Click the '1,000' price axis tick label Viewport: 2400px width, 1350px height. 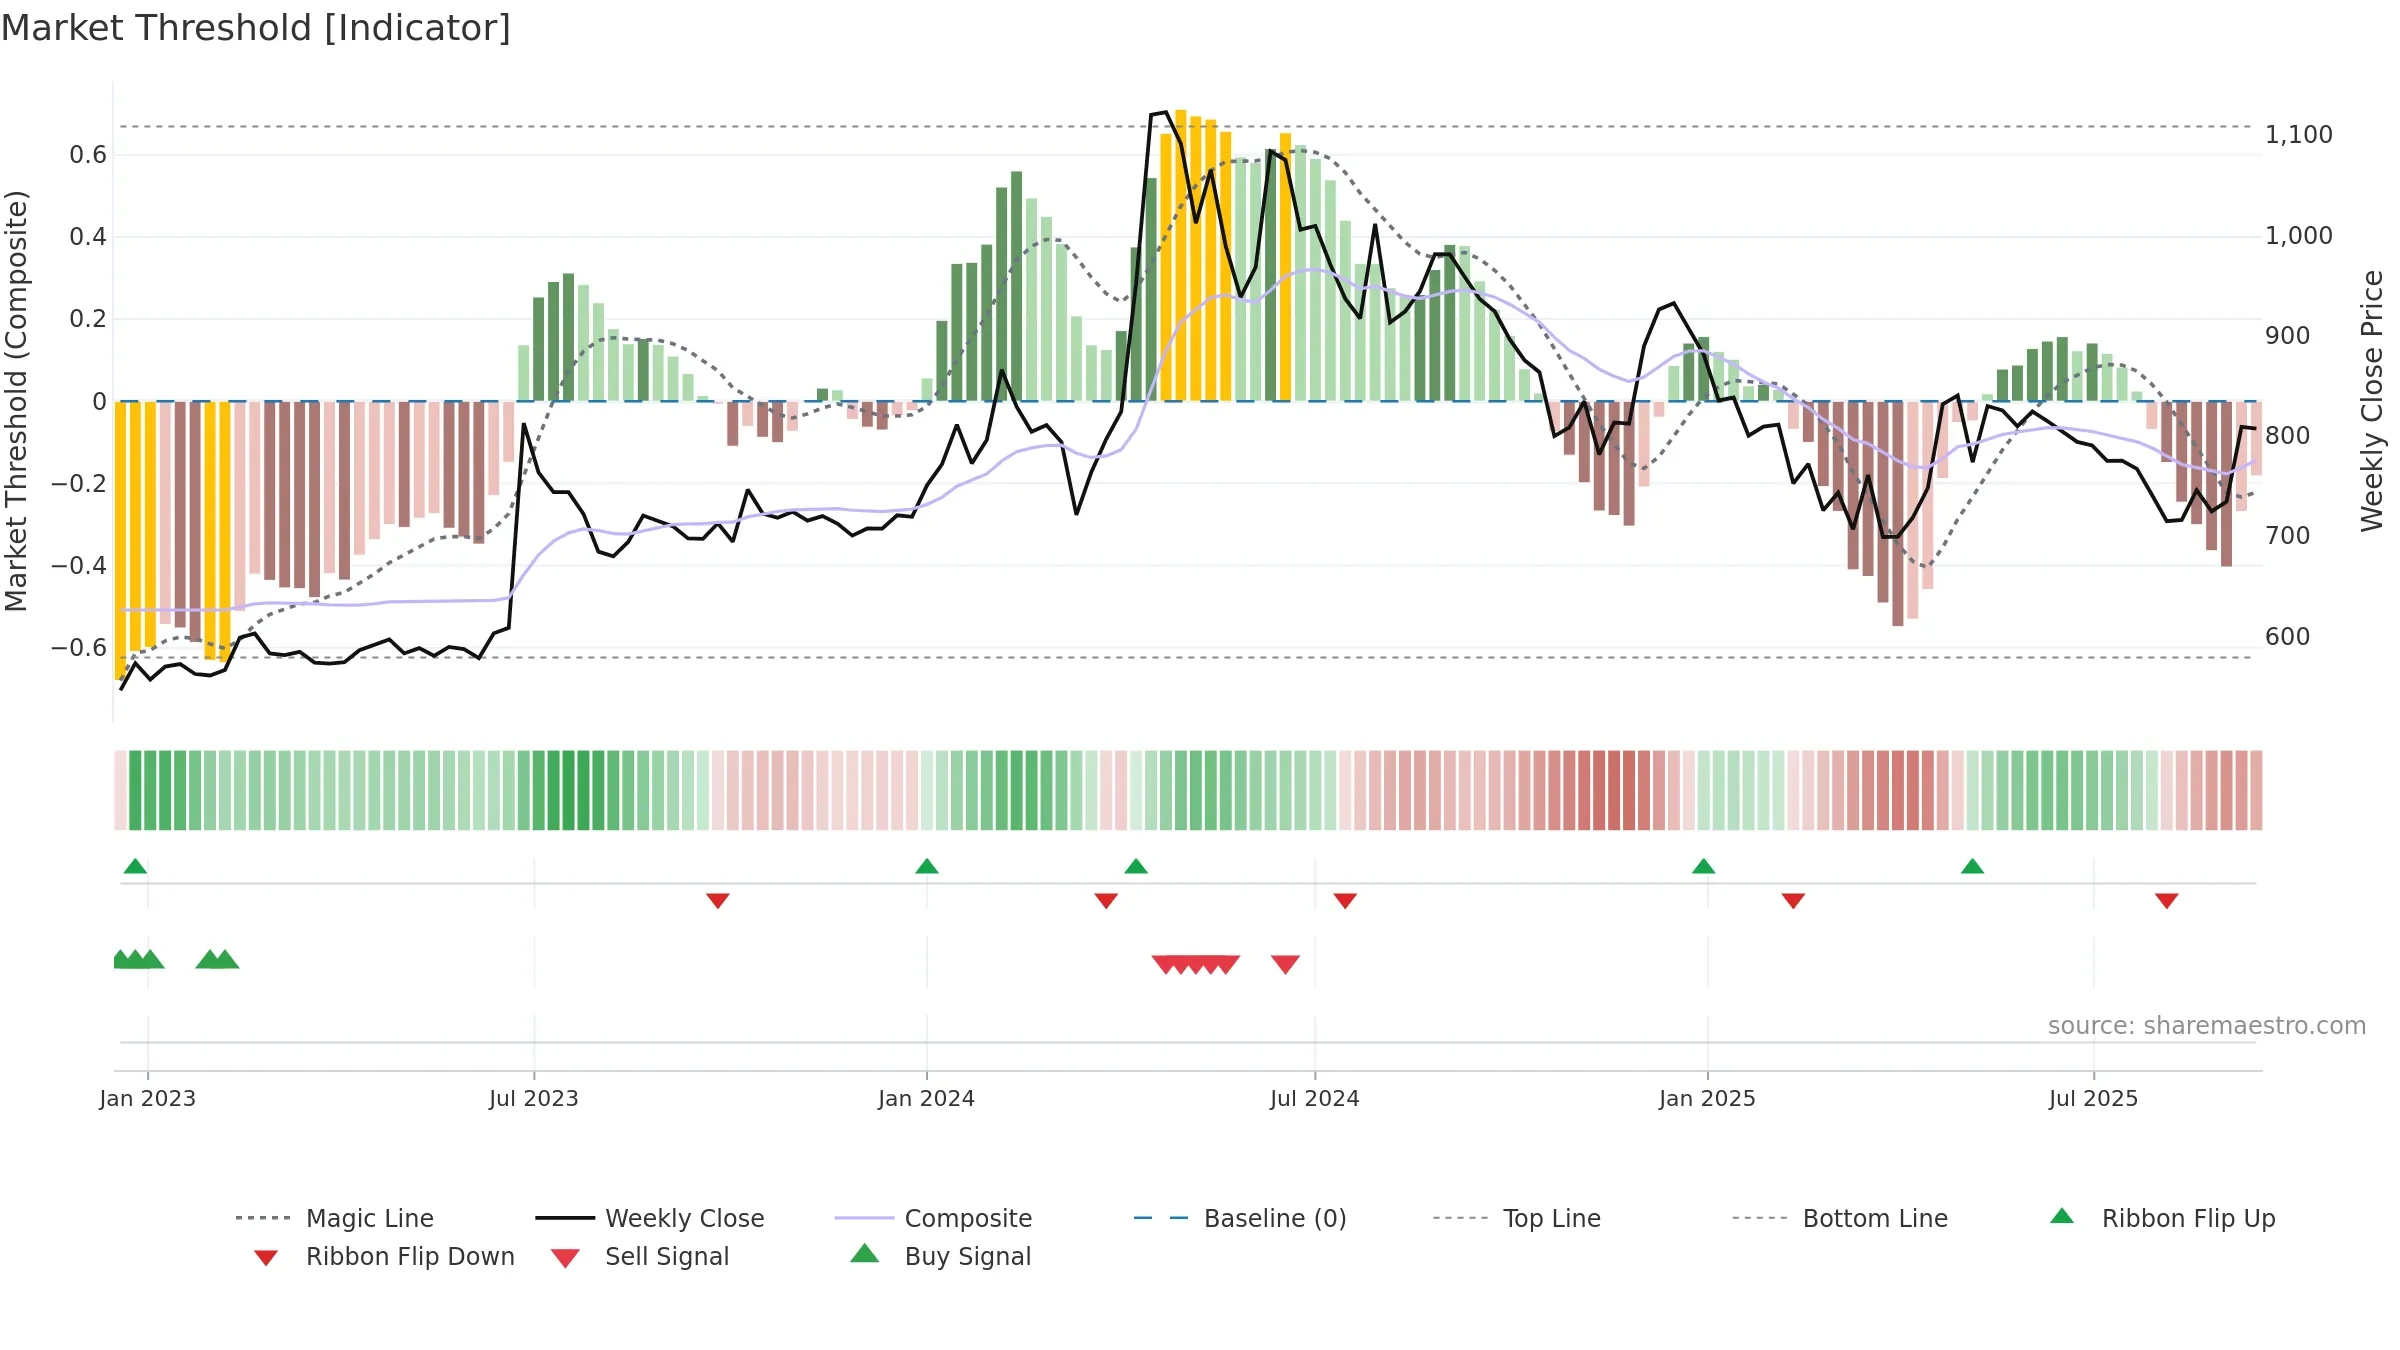point(2299,236)
